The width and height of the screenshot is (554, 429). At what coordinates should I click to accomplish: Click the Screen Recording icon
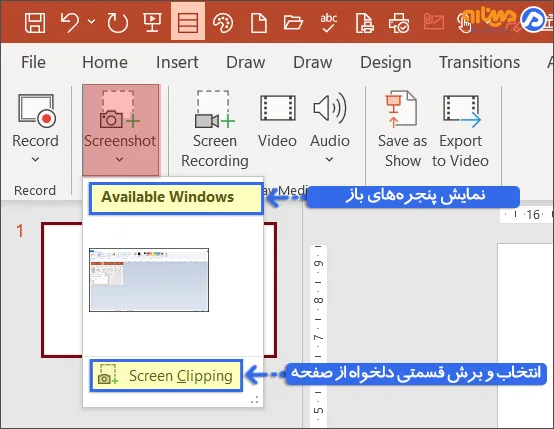pyautogui.click(x=215, y=109)
